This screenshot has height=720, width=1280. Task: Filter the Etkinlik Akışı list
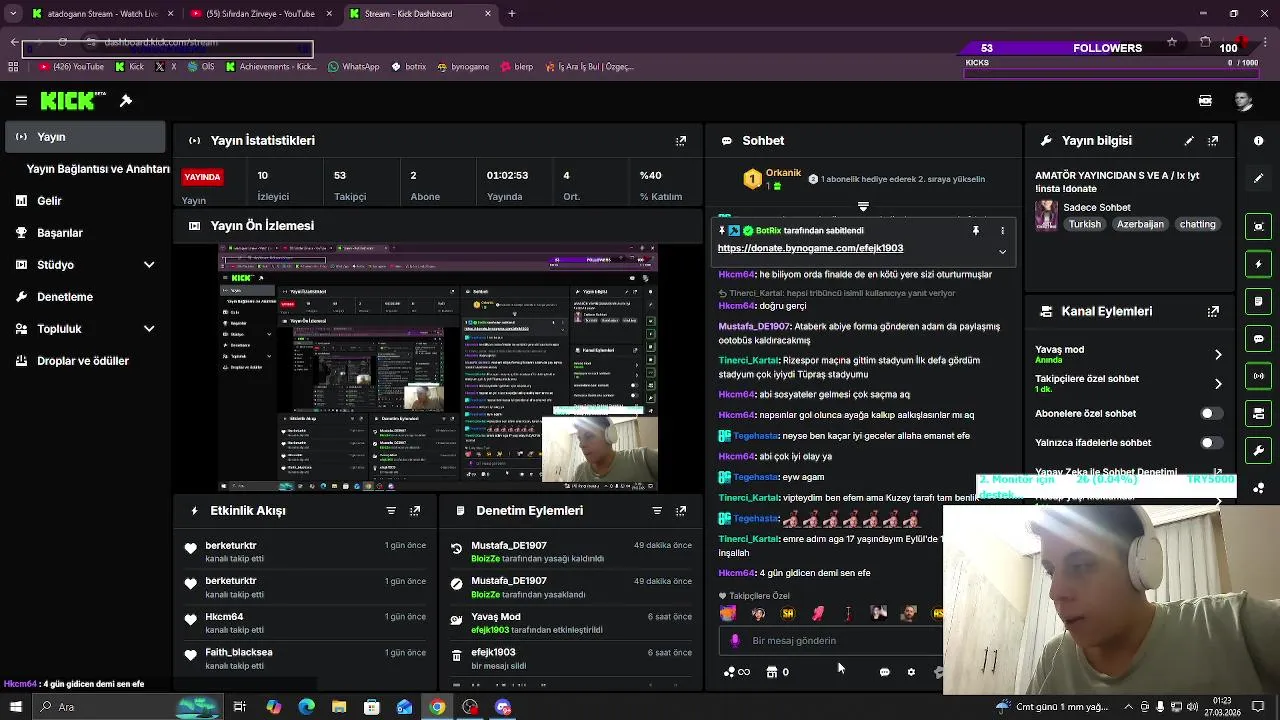point(391,511)
